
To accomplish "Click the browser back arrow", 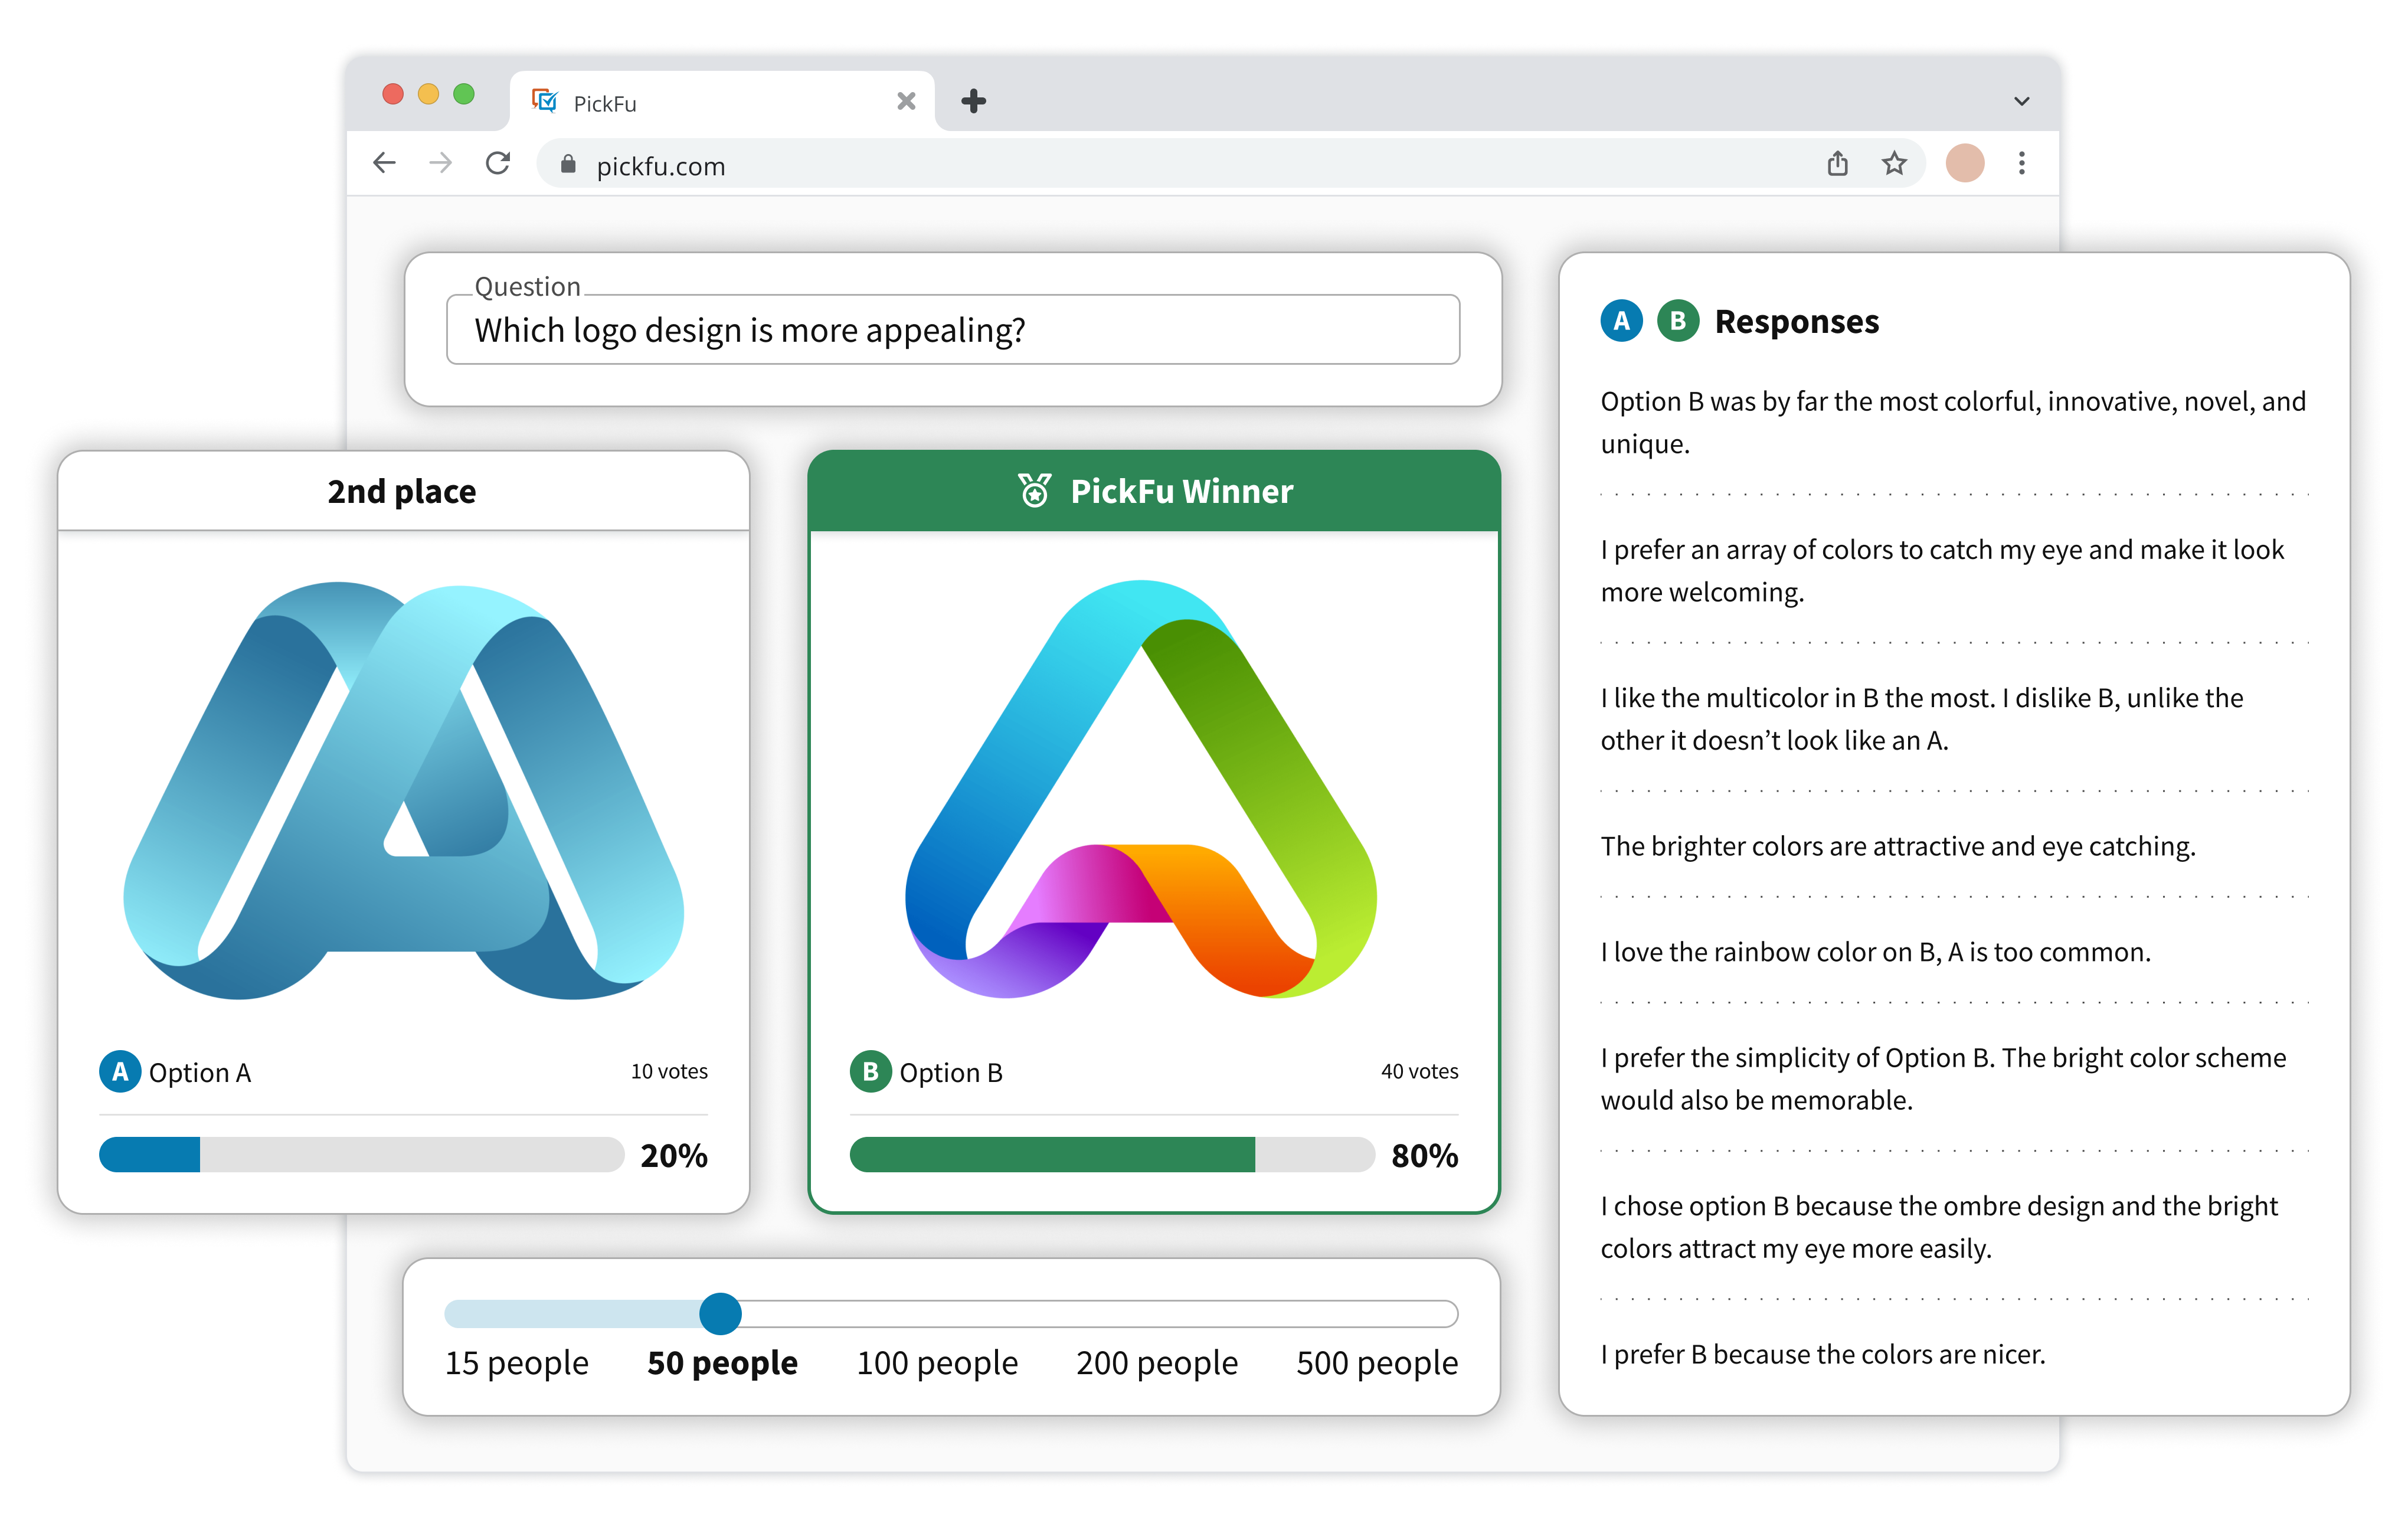I will pos(384,163).
